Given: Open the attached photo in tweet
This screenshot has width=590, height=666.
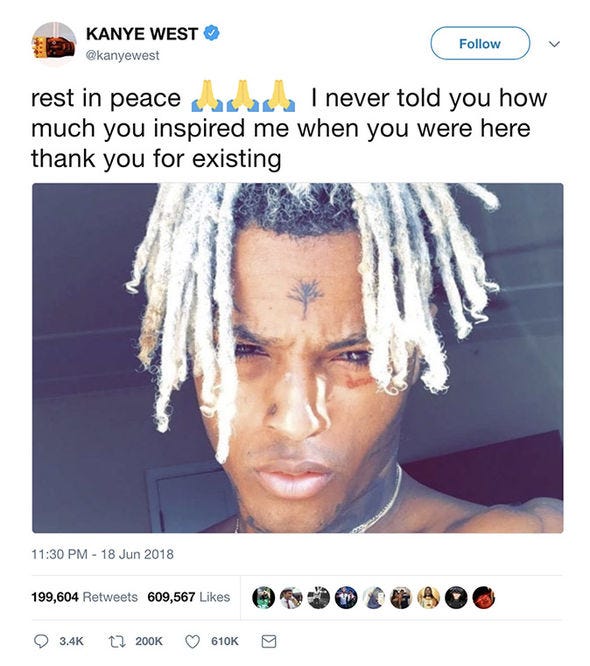Looking at the screenshot, I should [298, 358].
